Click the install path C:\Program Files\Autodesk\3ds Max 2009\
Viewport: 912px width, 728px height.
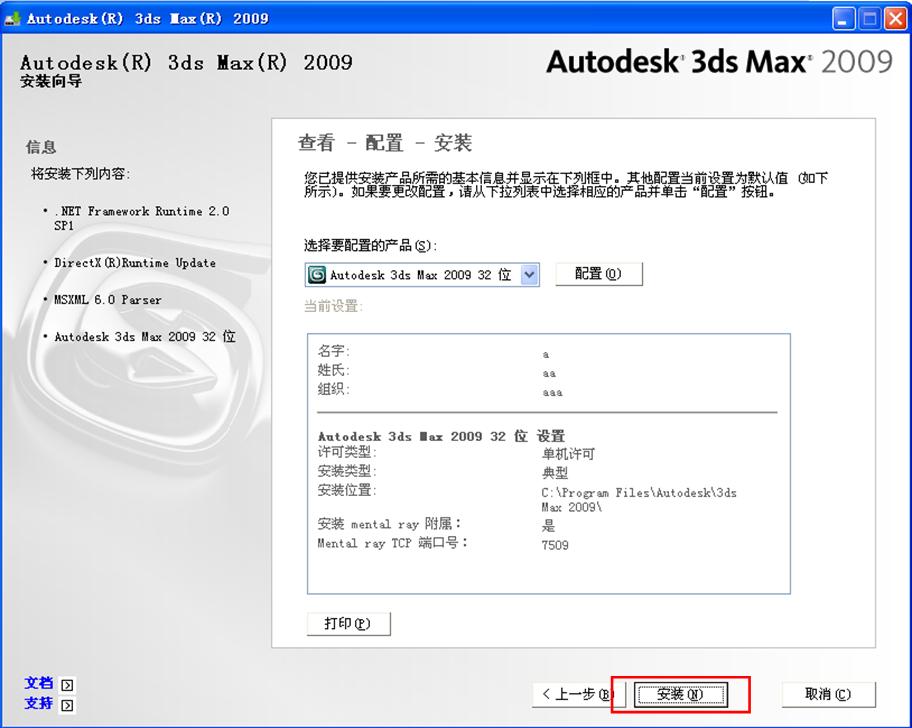point(639,499)
